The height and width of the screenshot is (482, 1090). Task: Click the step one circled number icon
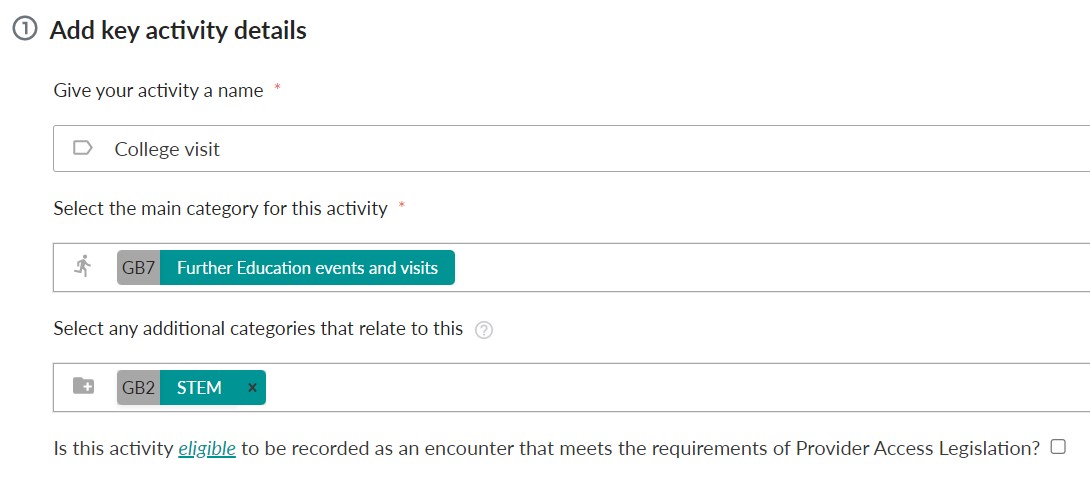tap(24, 31)
